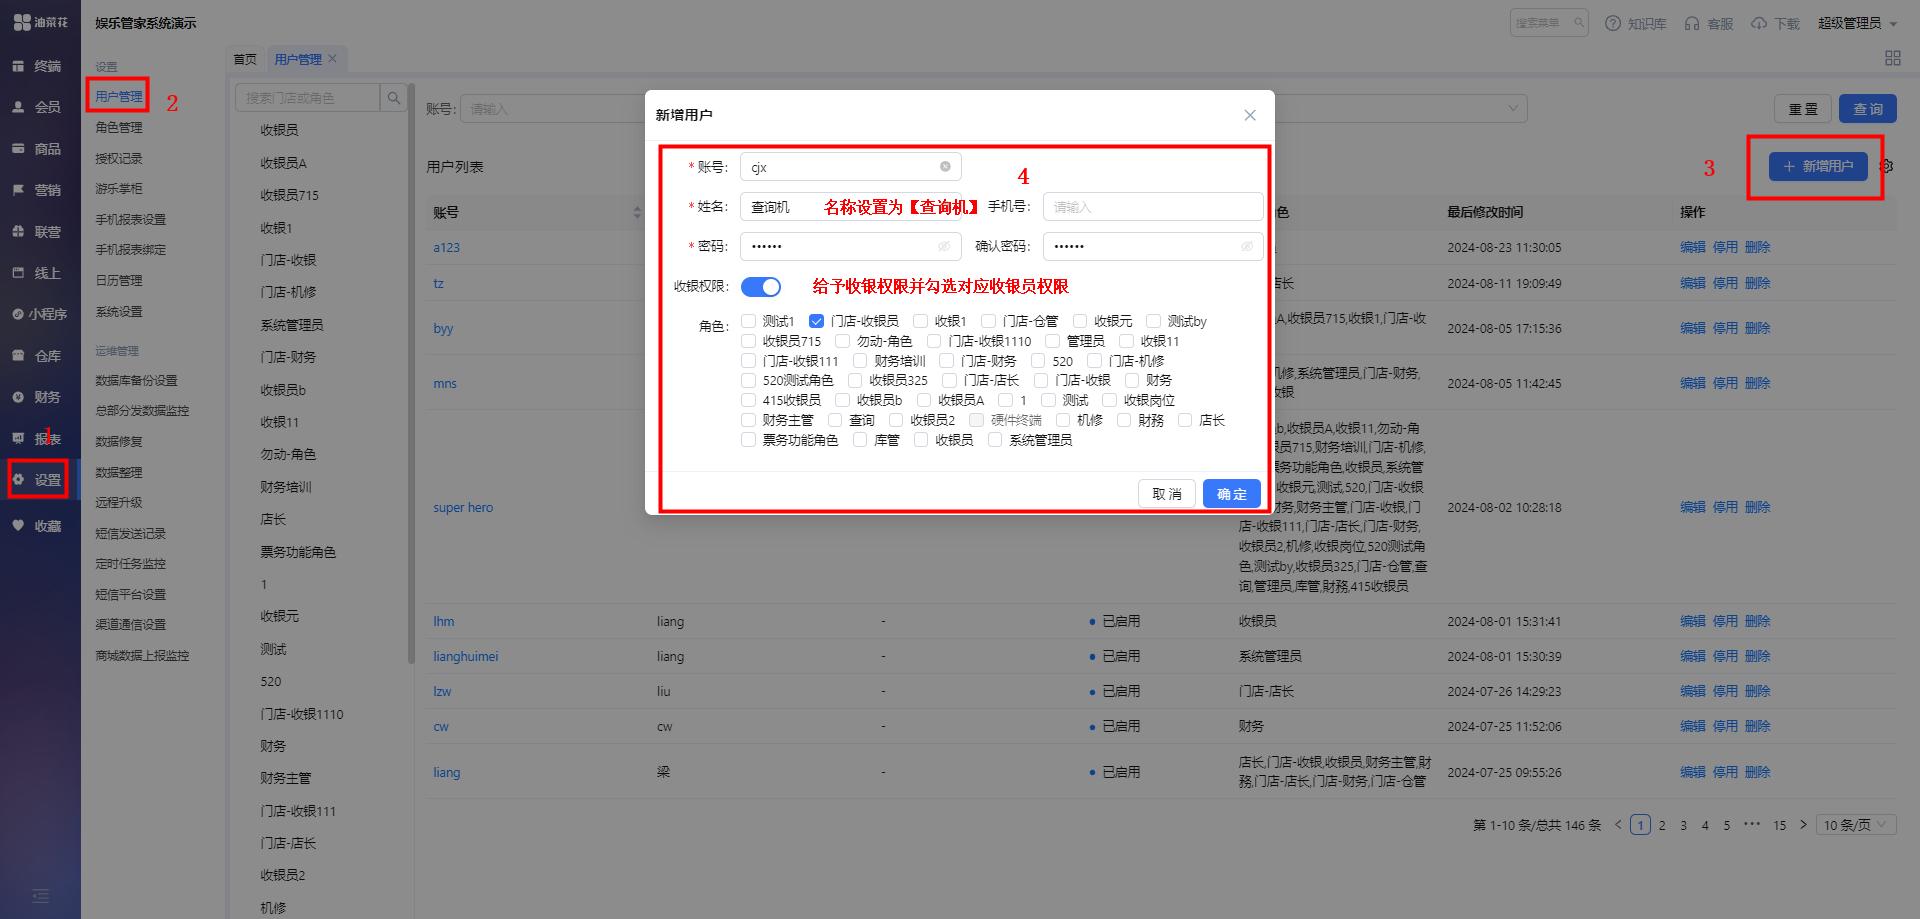The width and height of the screenshot is (1920, 919).
Task: Open 短信平台设置 menu item
Action: pos(130,594)
